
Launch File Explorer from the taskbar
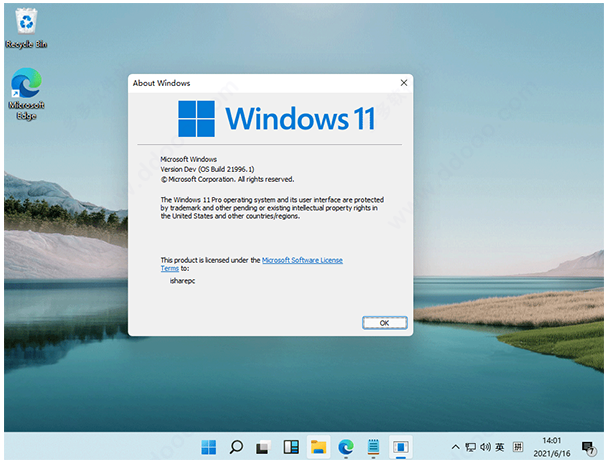click(x=319, y=447)
